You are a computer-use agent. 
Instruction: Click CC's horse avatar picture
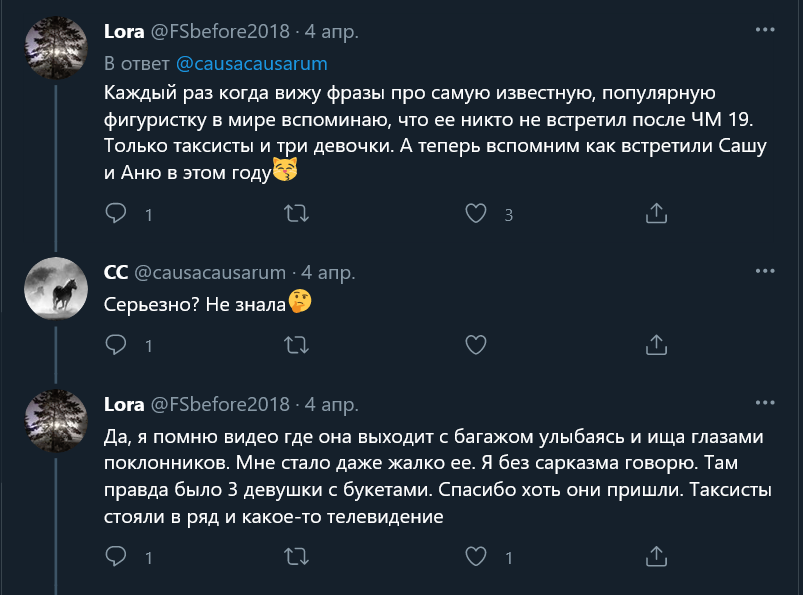pos(57,290)
